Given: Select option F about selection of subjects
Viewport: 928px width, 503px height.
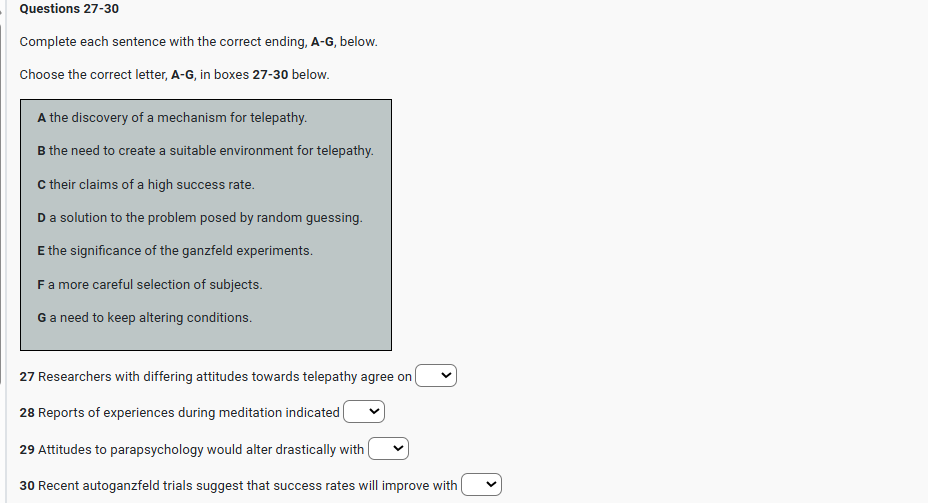Looking at the screenshot, I should [150, 284].
